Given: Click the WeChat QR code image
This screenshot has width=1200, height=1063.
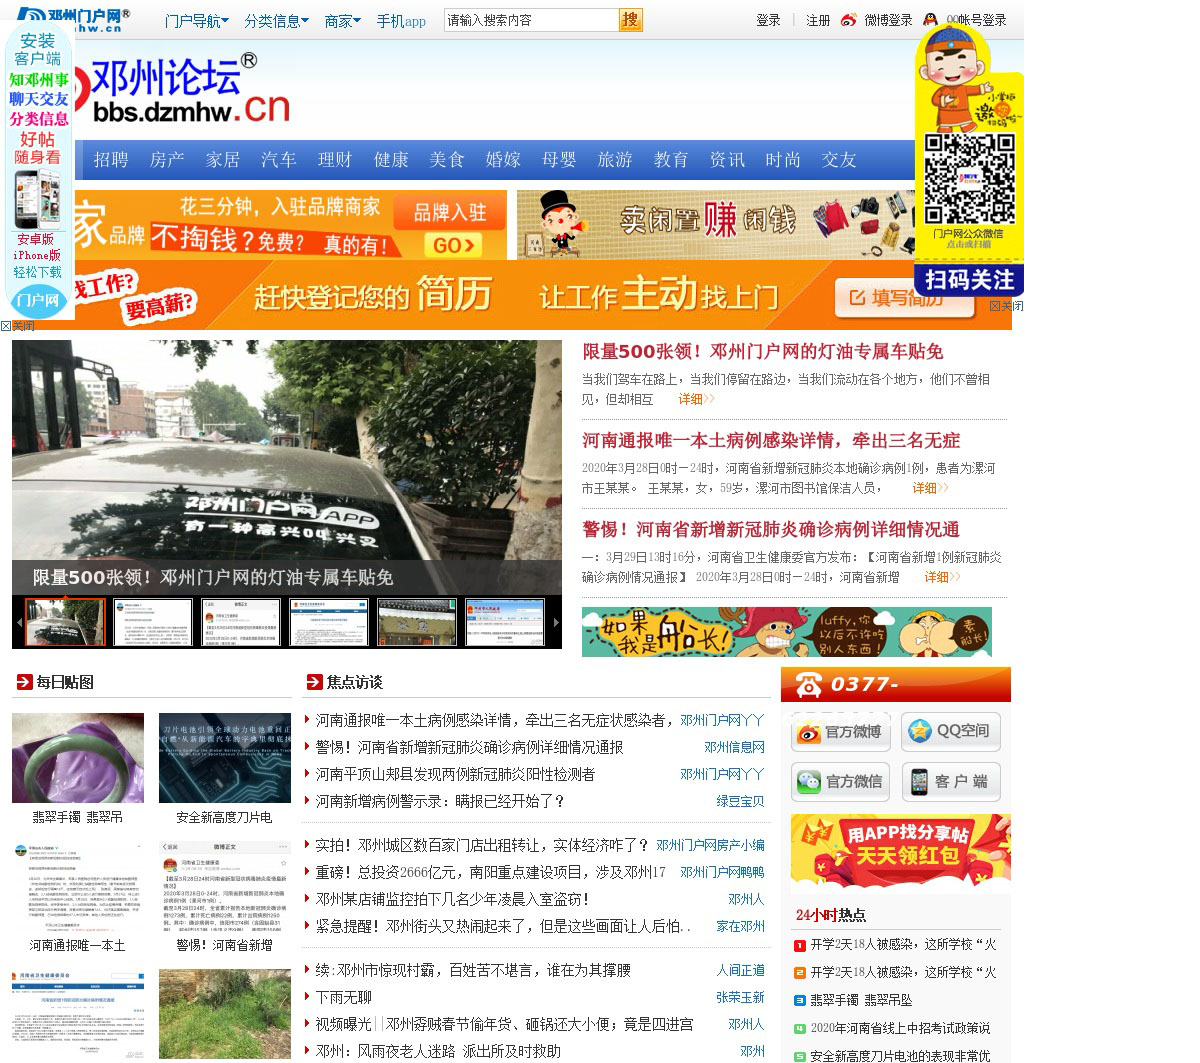Looking at the screenshot, I should [x=969, y=179].
